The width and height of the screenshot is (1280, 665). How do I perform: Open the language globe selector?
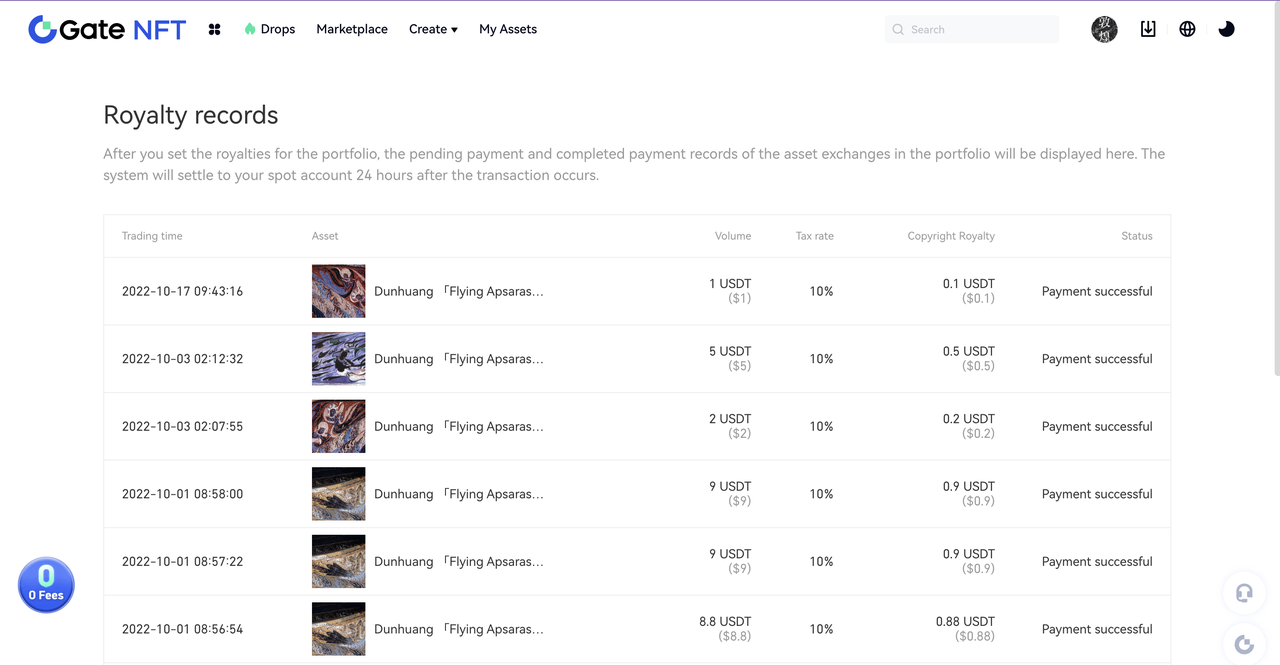(x=1187, y=29)
